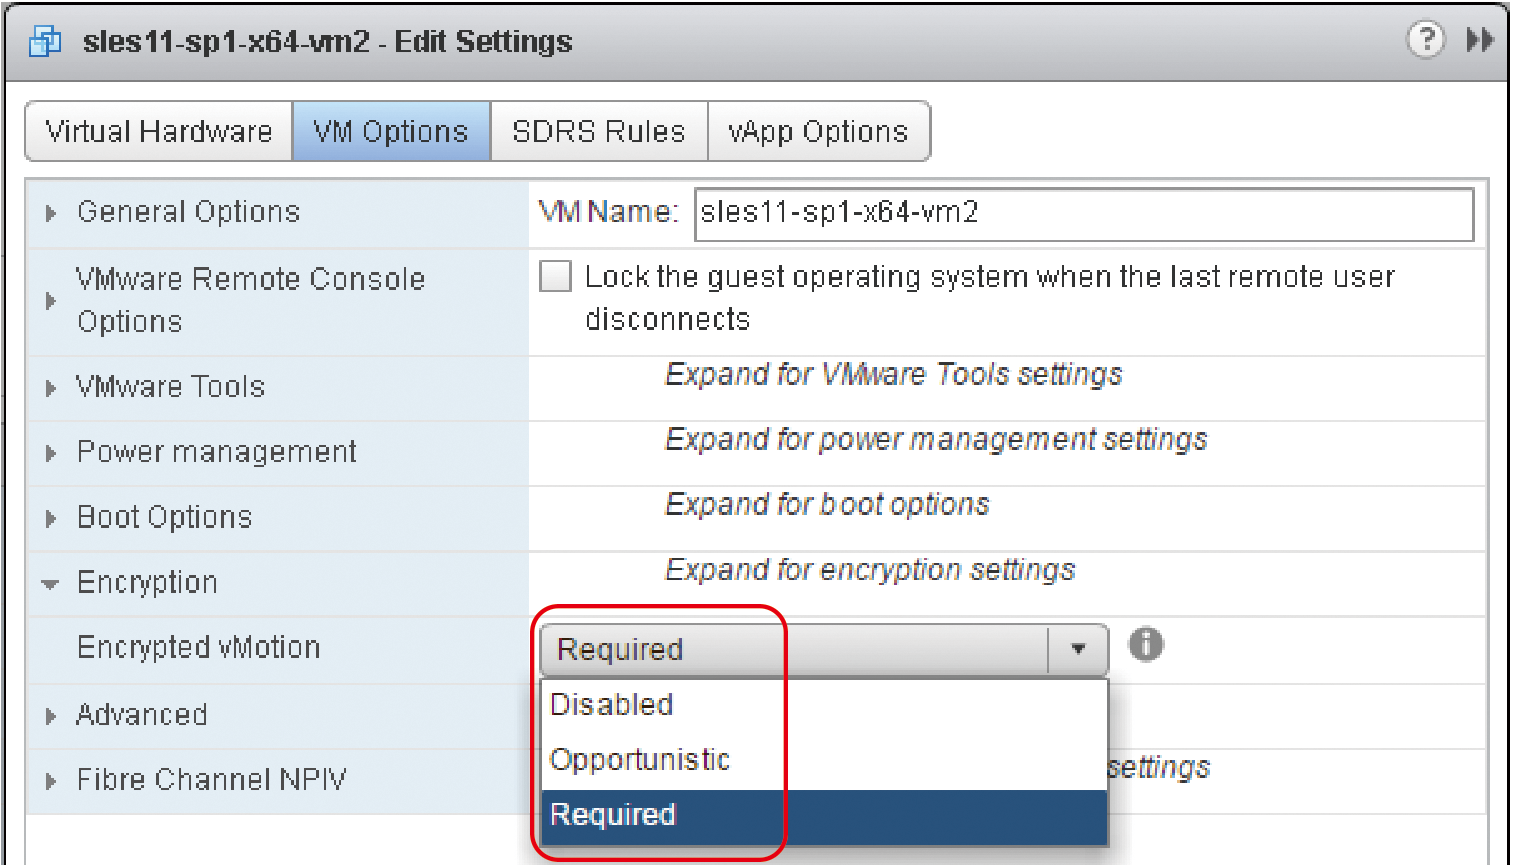
Task: Click the info icon beside Encrypted vMotion
Action: point(1146,644)
